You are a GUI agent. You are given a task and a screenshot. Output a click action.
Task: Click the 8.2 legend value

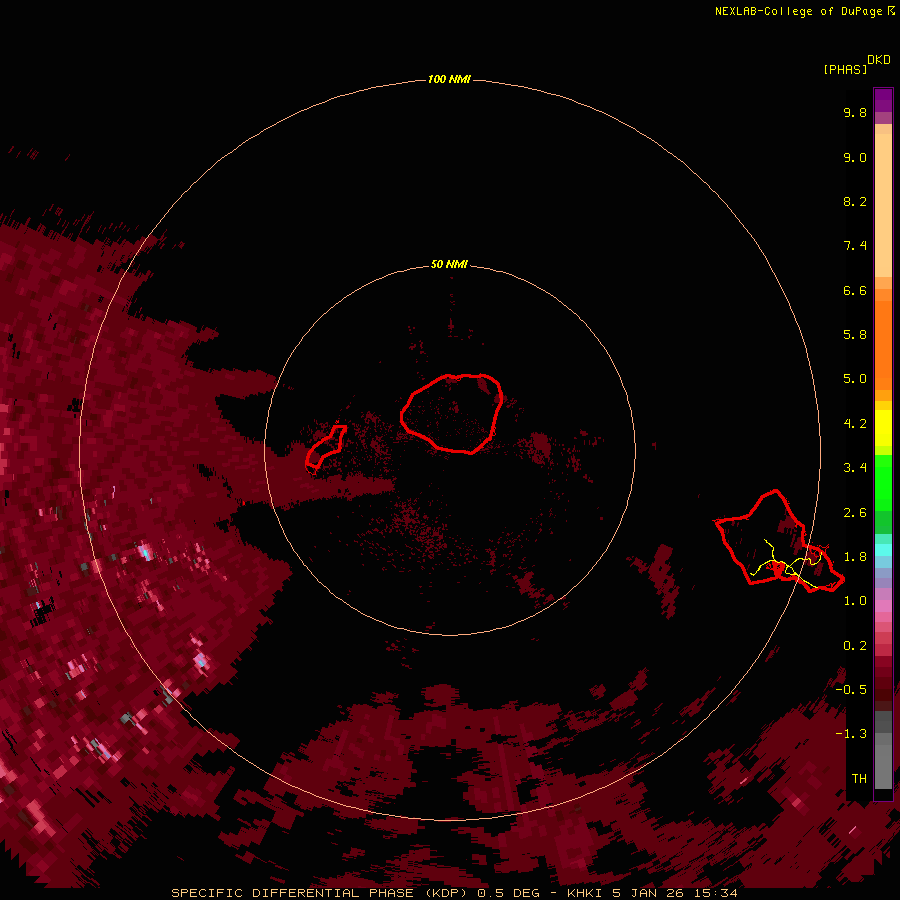pyautogui.click(x=855, y=201)
